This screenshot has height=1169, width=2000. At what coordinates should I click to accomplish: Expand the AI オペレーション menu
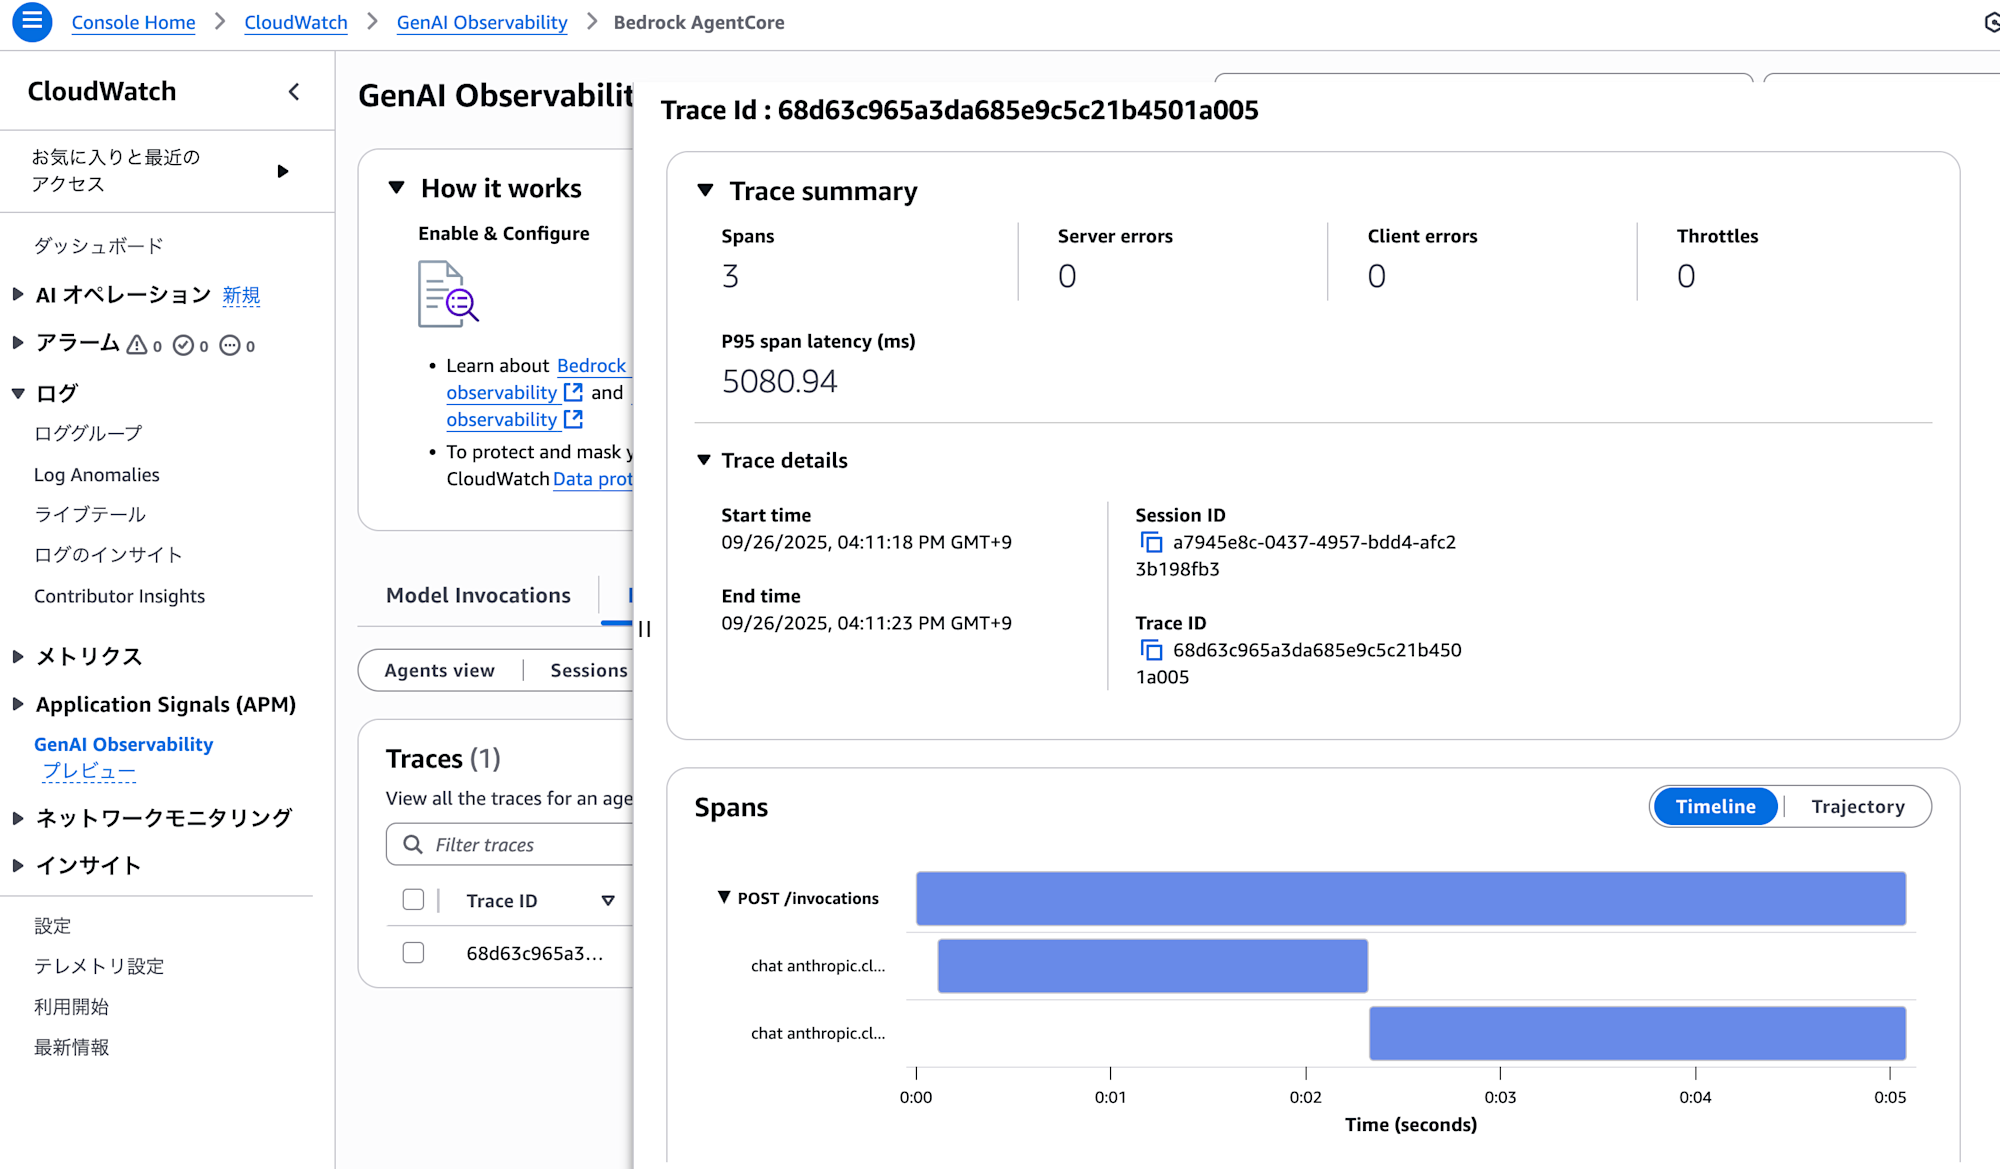coord(18,294)
